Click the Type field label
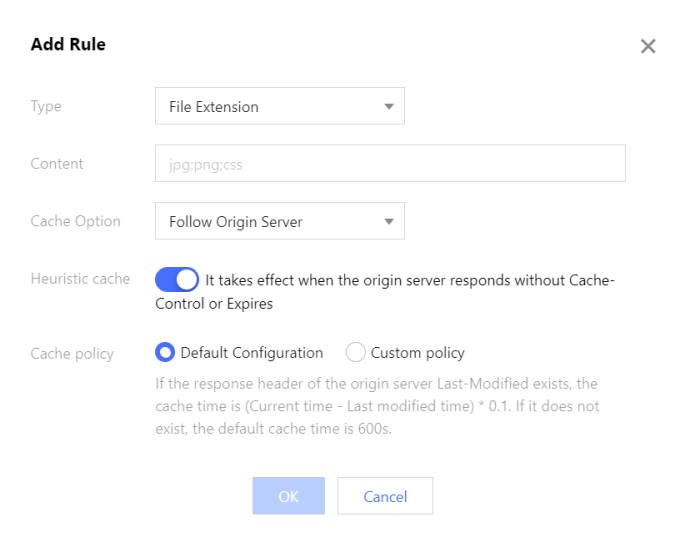 [x=46, y=106]
